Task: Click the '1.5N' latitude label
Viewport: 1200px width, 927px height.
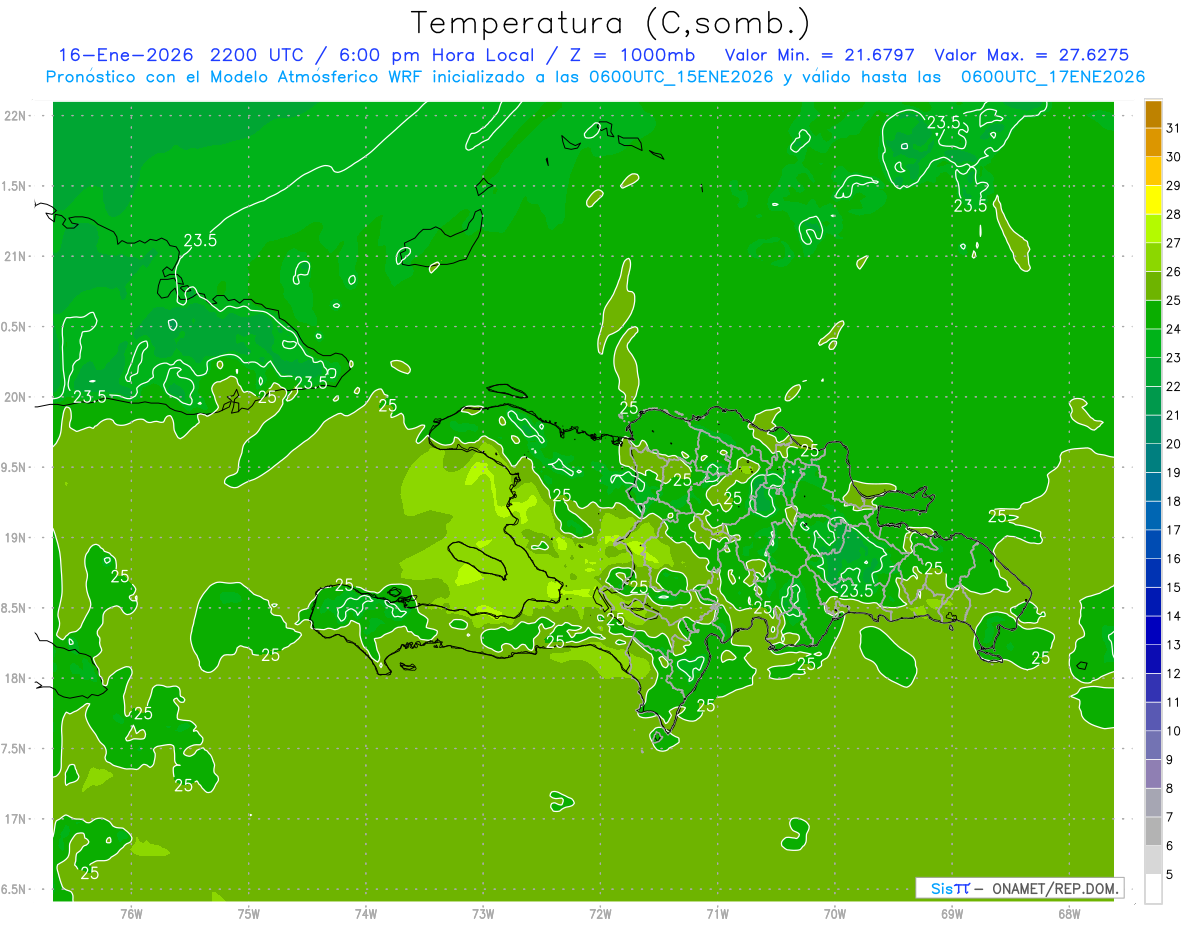Action: pyautogui.click(x=15, y=186)
